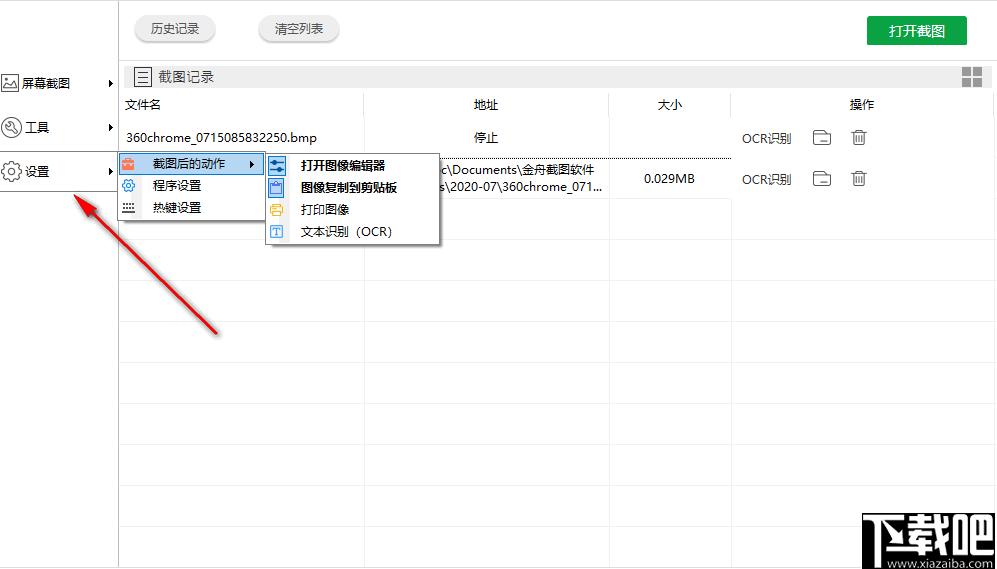Click the 工具 wrench icon
The width and height of the screenshot is (997, 569).
point(11,128)
